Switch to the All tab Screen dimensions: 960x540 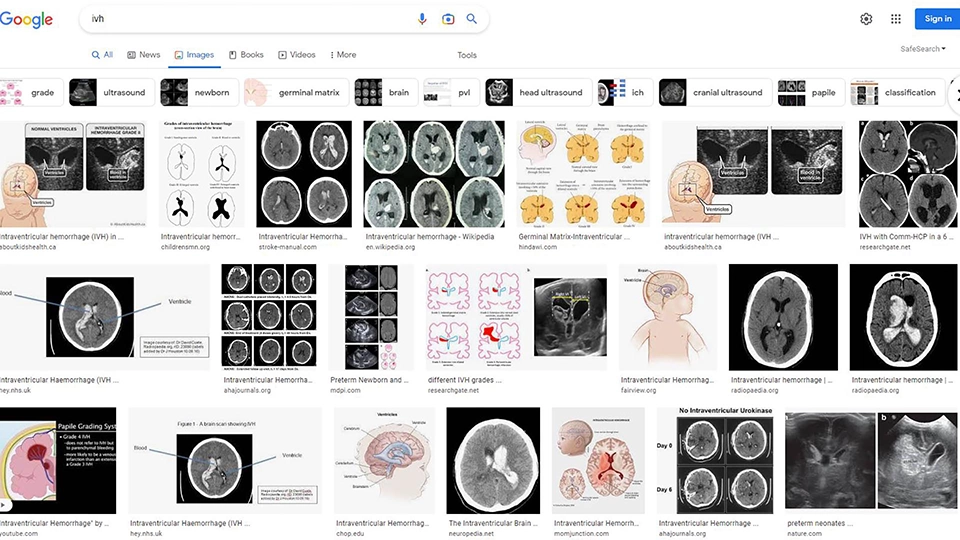point(102,54)
